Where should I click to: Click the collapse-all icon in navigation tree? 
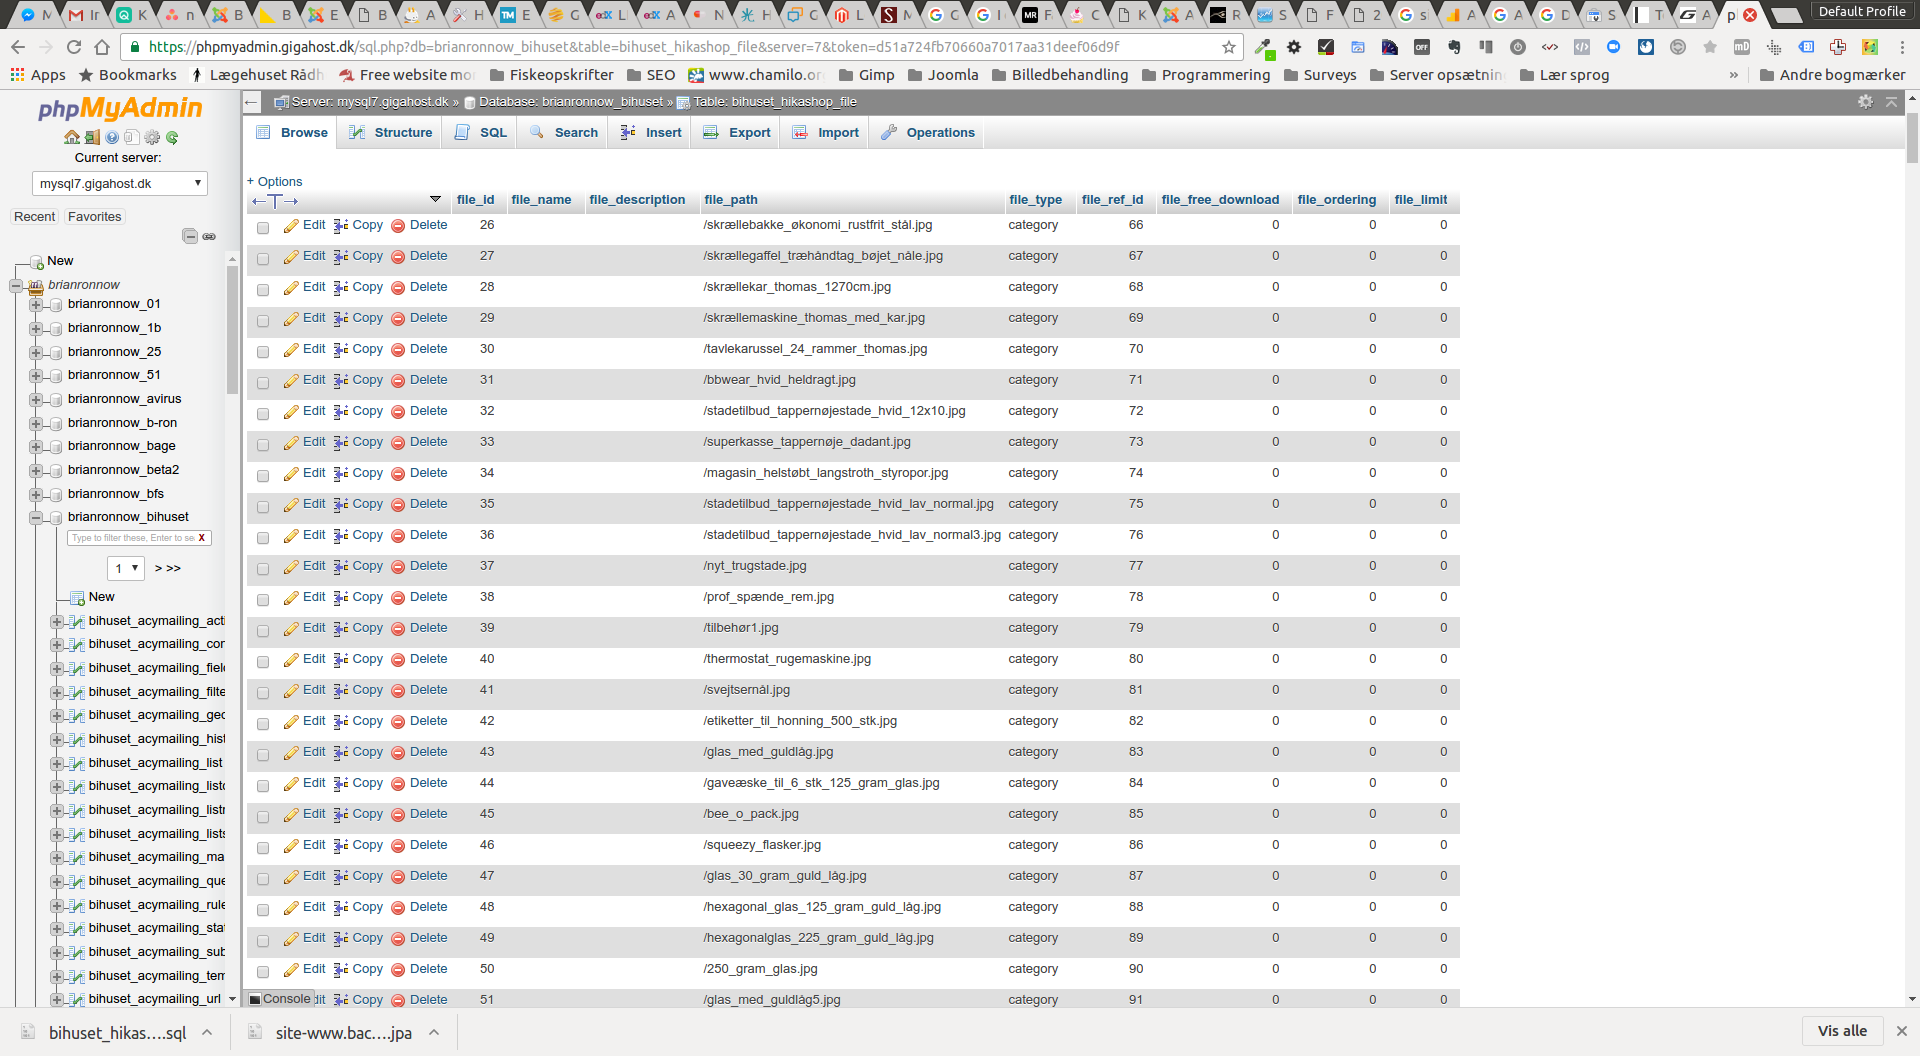click(x=190, y=236)
